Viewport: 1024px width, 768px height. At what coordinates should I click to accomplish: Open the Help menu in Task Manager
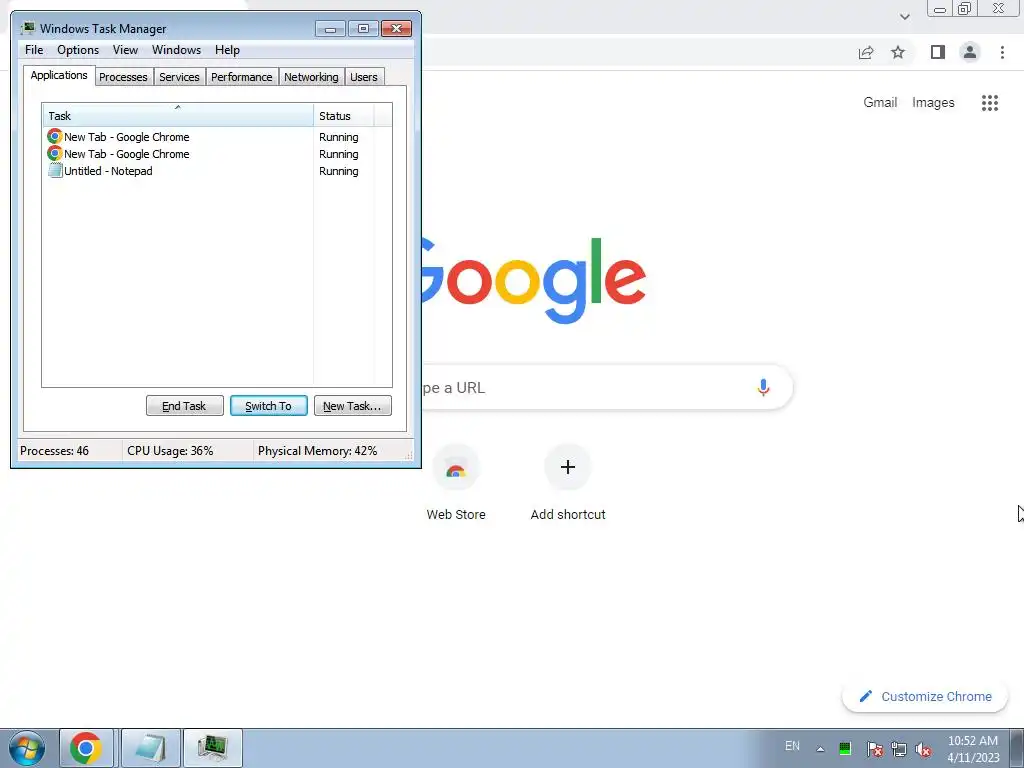(227, 50)
